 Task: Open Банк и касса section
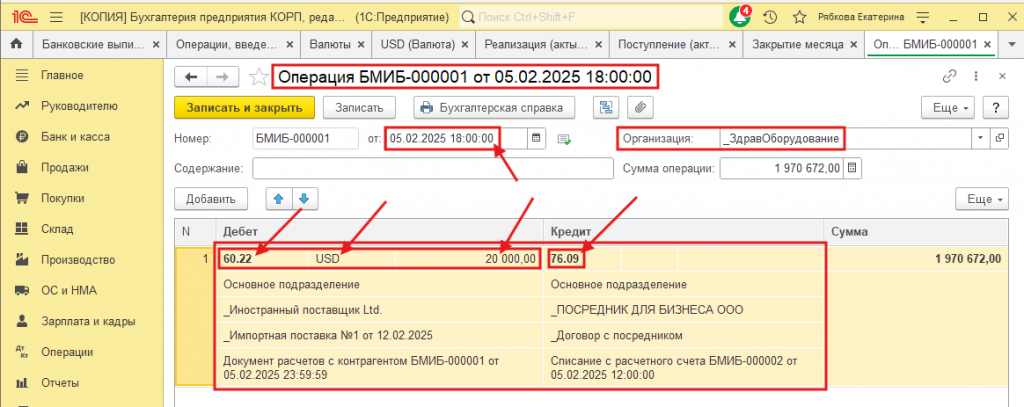coord(75,137)
